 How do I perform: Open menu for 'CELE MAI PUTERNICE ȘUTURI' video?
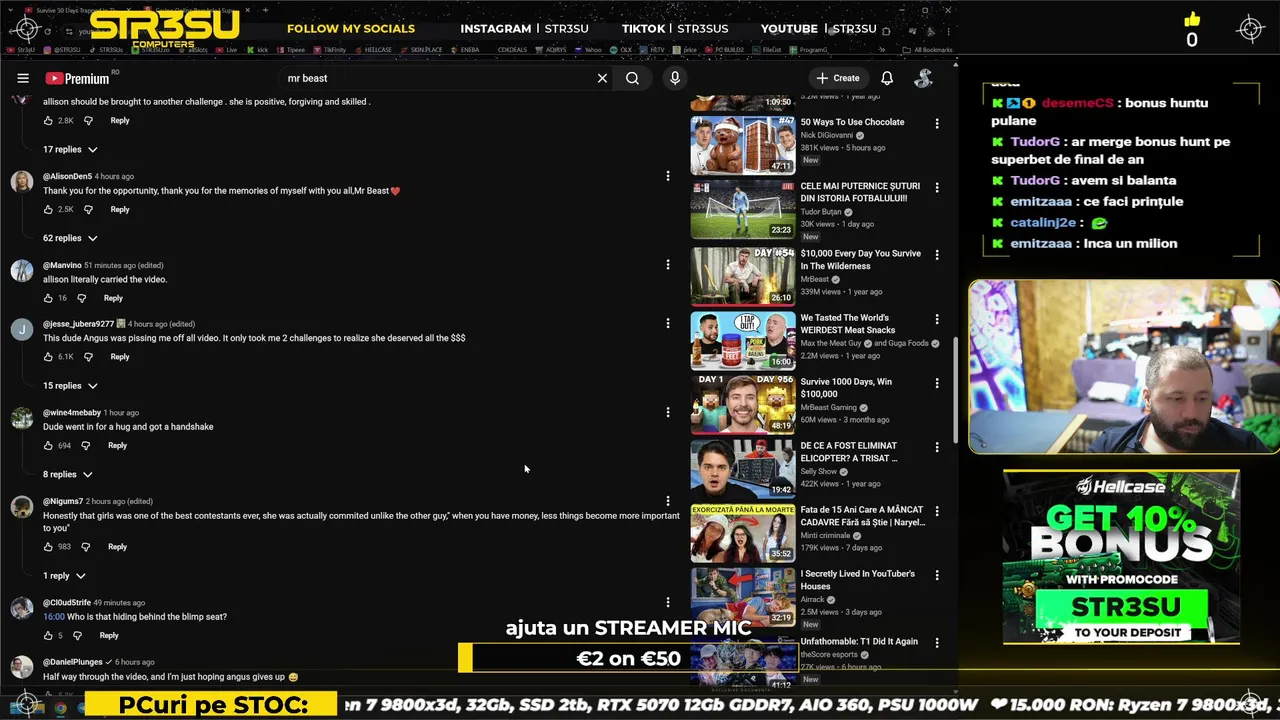tap(937, 187)
